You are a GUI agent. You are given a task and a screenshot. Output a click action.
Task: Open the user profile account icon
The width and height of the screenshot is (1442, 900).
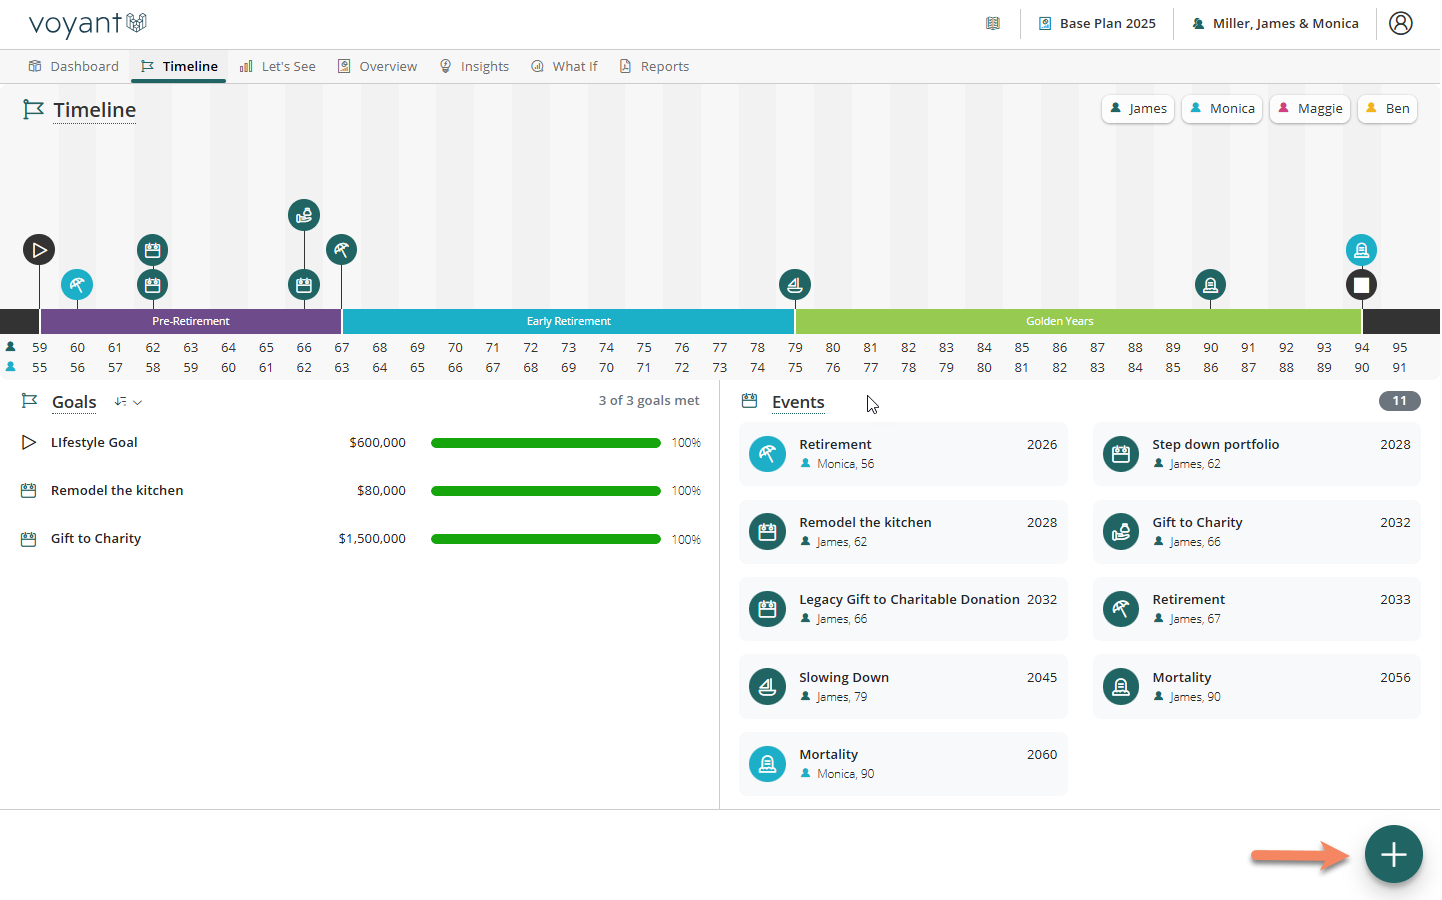click(1400, 23)
